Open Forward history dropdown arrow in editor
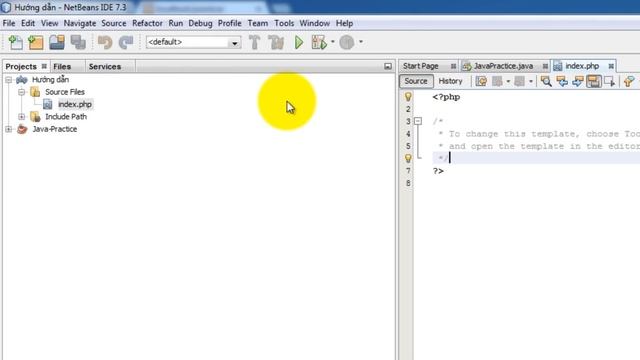This screenshot has height=360, width=640. (531, 81)
